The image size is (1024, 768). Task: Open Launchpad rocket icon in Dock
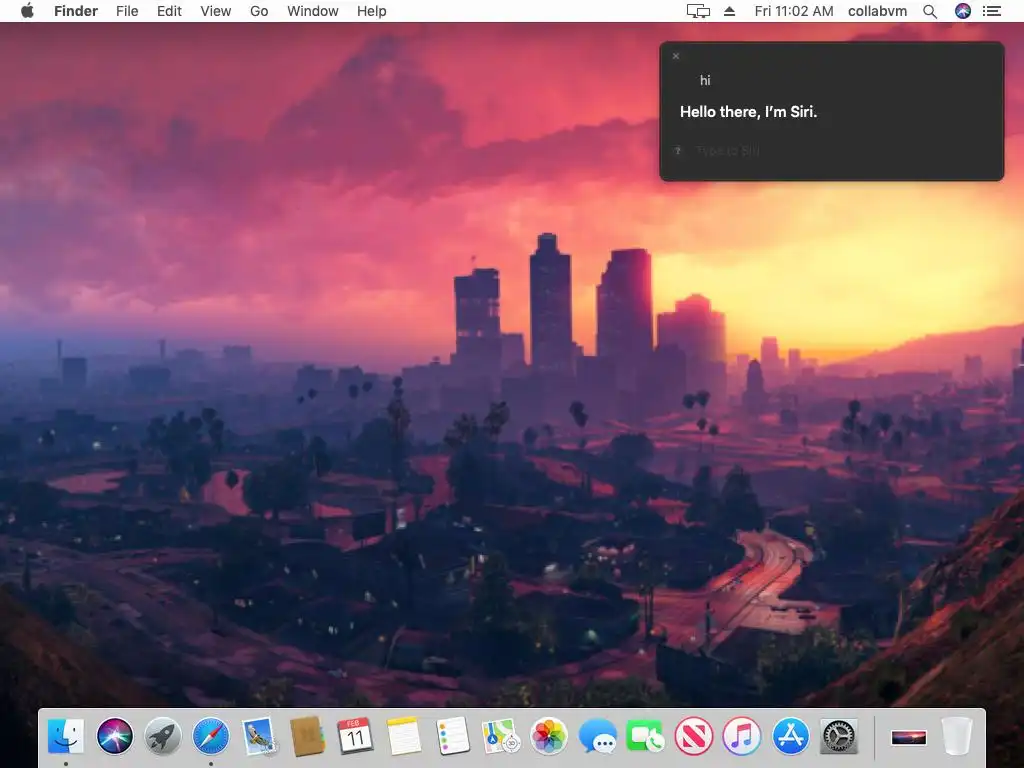pyautogui.click(x=163, y=736)
